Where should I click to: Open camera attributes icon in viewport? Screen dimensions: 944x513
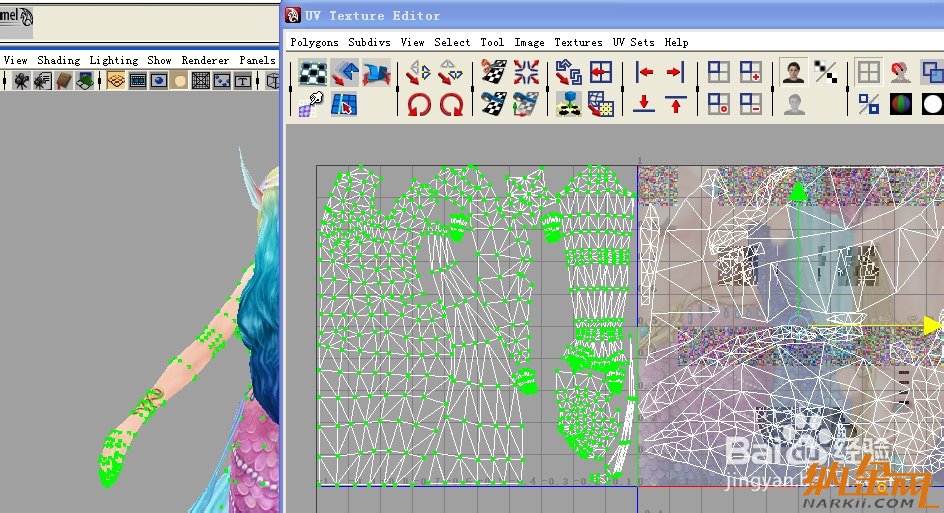tap(42, 81)
